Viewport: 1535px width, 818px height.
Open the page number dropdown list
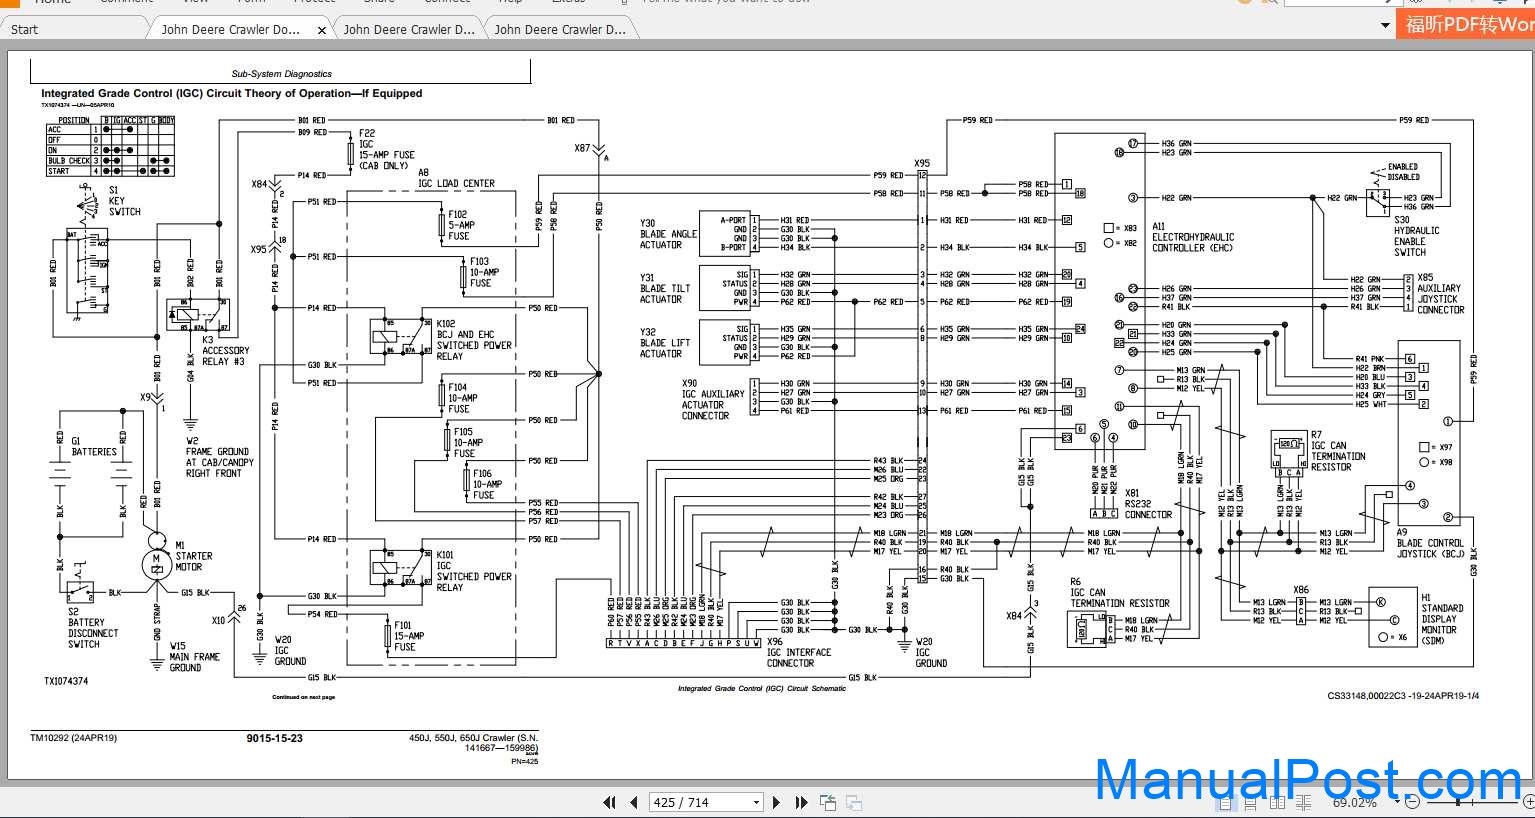point(756,802)
